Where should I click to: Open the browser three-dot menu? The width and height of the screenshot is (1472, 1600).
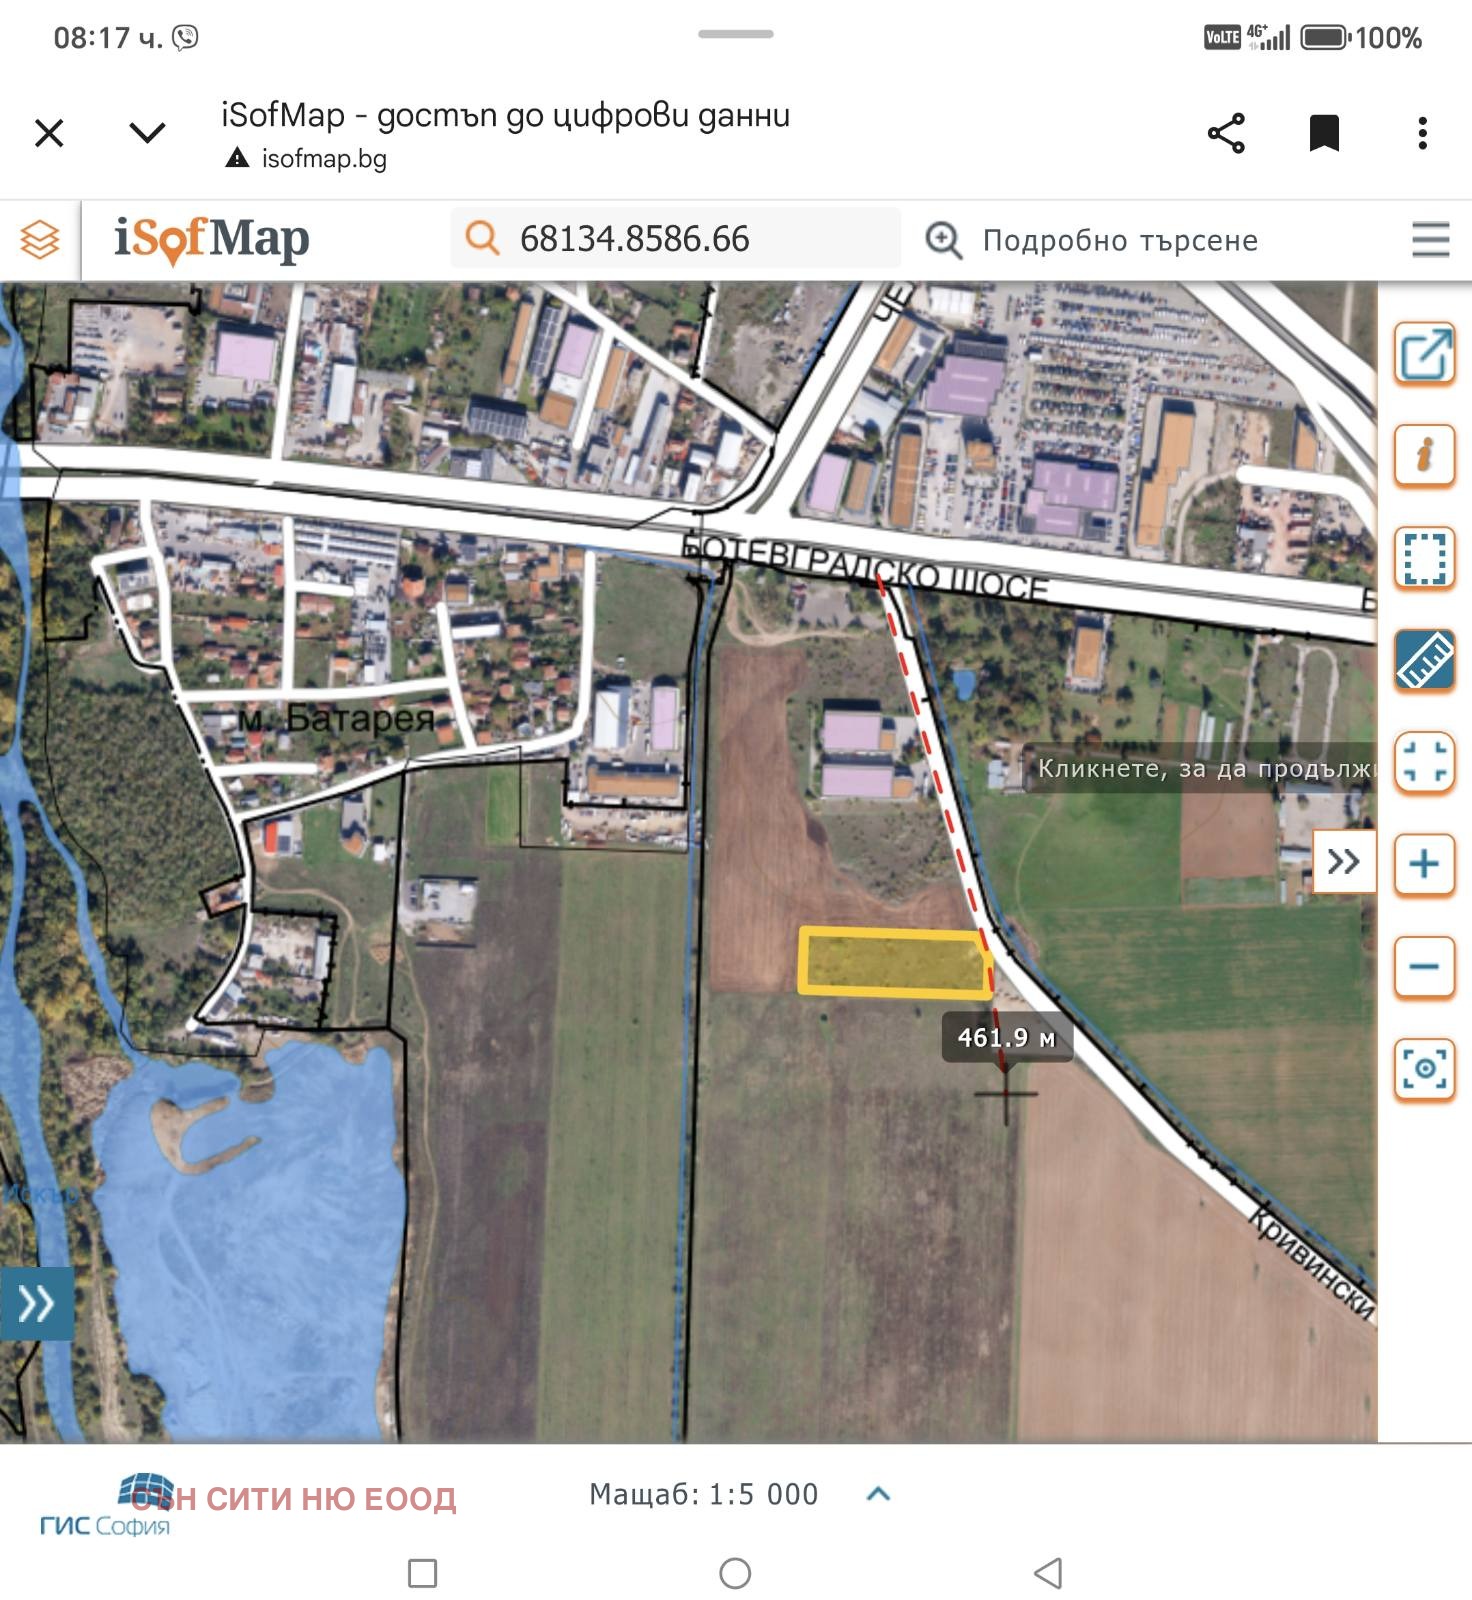tap(1422, 133)
